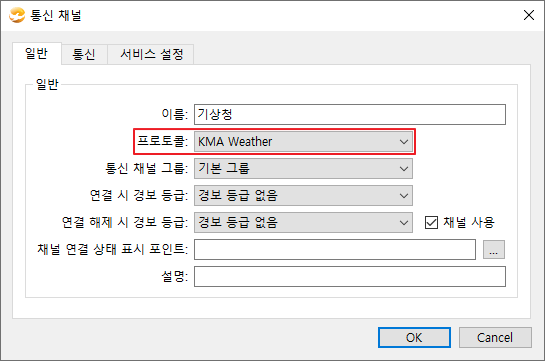The image size is (545, 361).
Task: Toggle the 채널 사용 checkbox
Action: click(431, 222)
